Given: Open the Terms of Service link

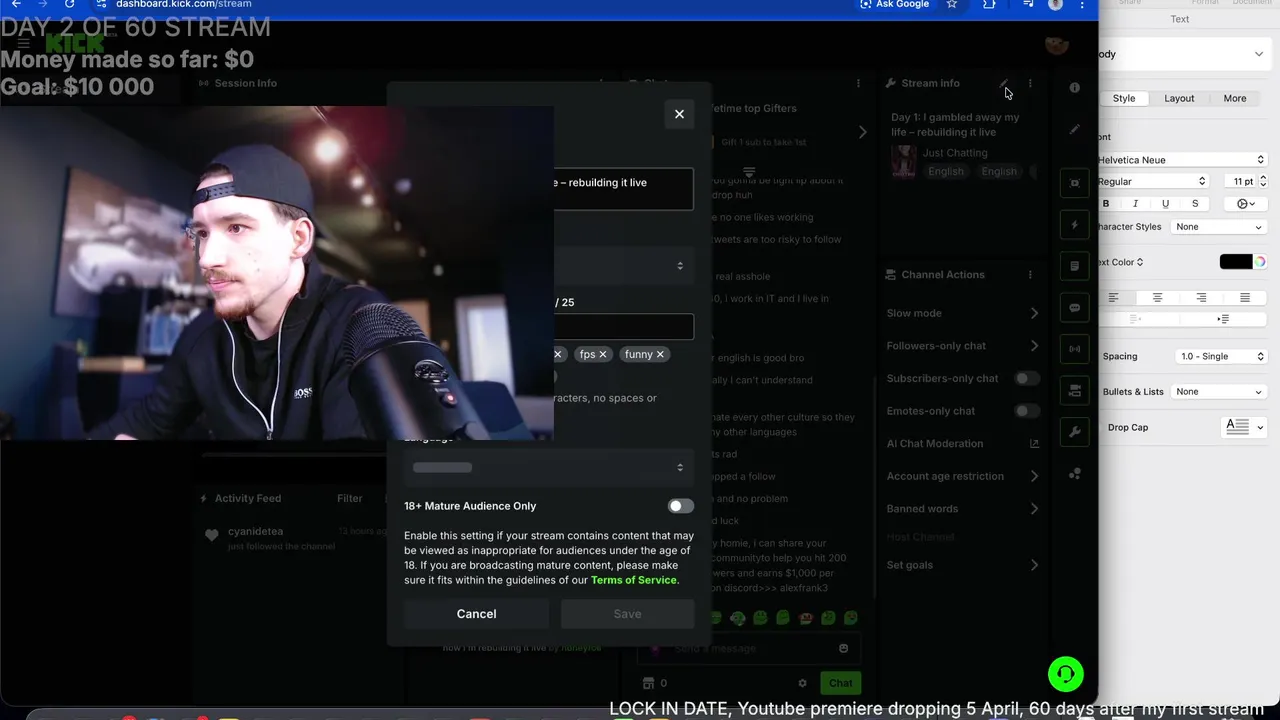Looking at the screenshot, I should 634,580.
